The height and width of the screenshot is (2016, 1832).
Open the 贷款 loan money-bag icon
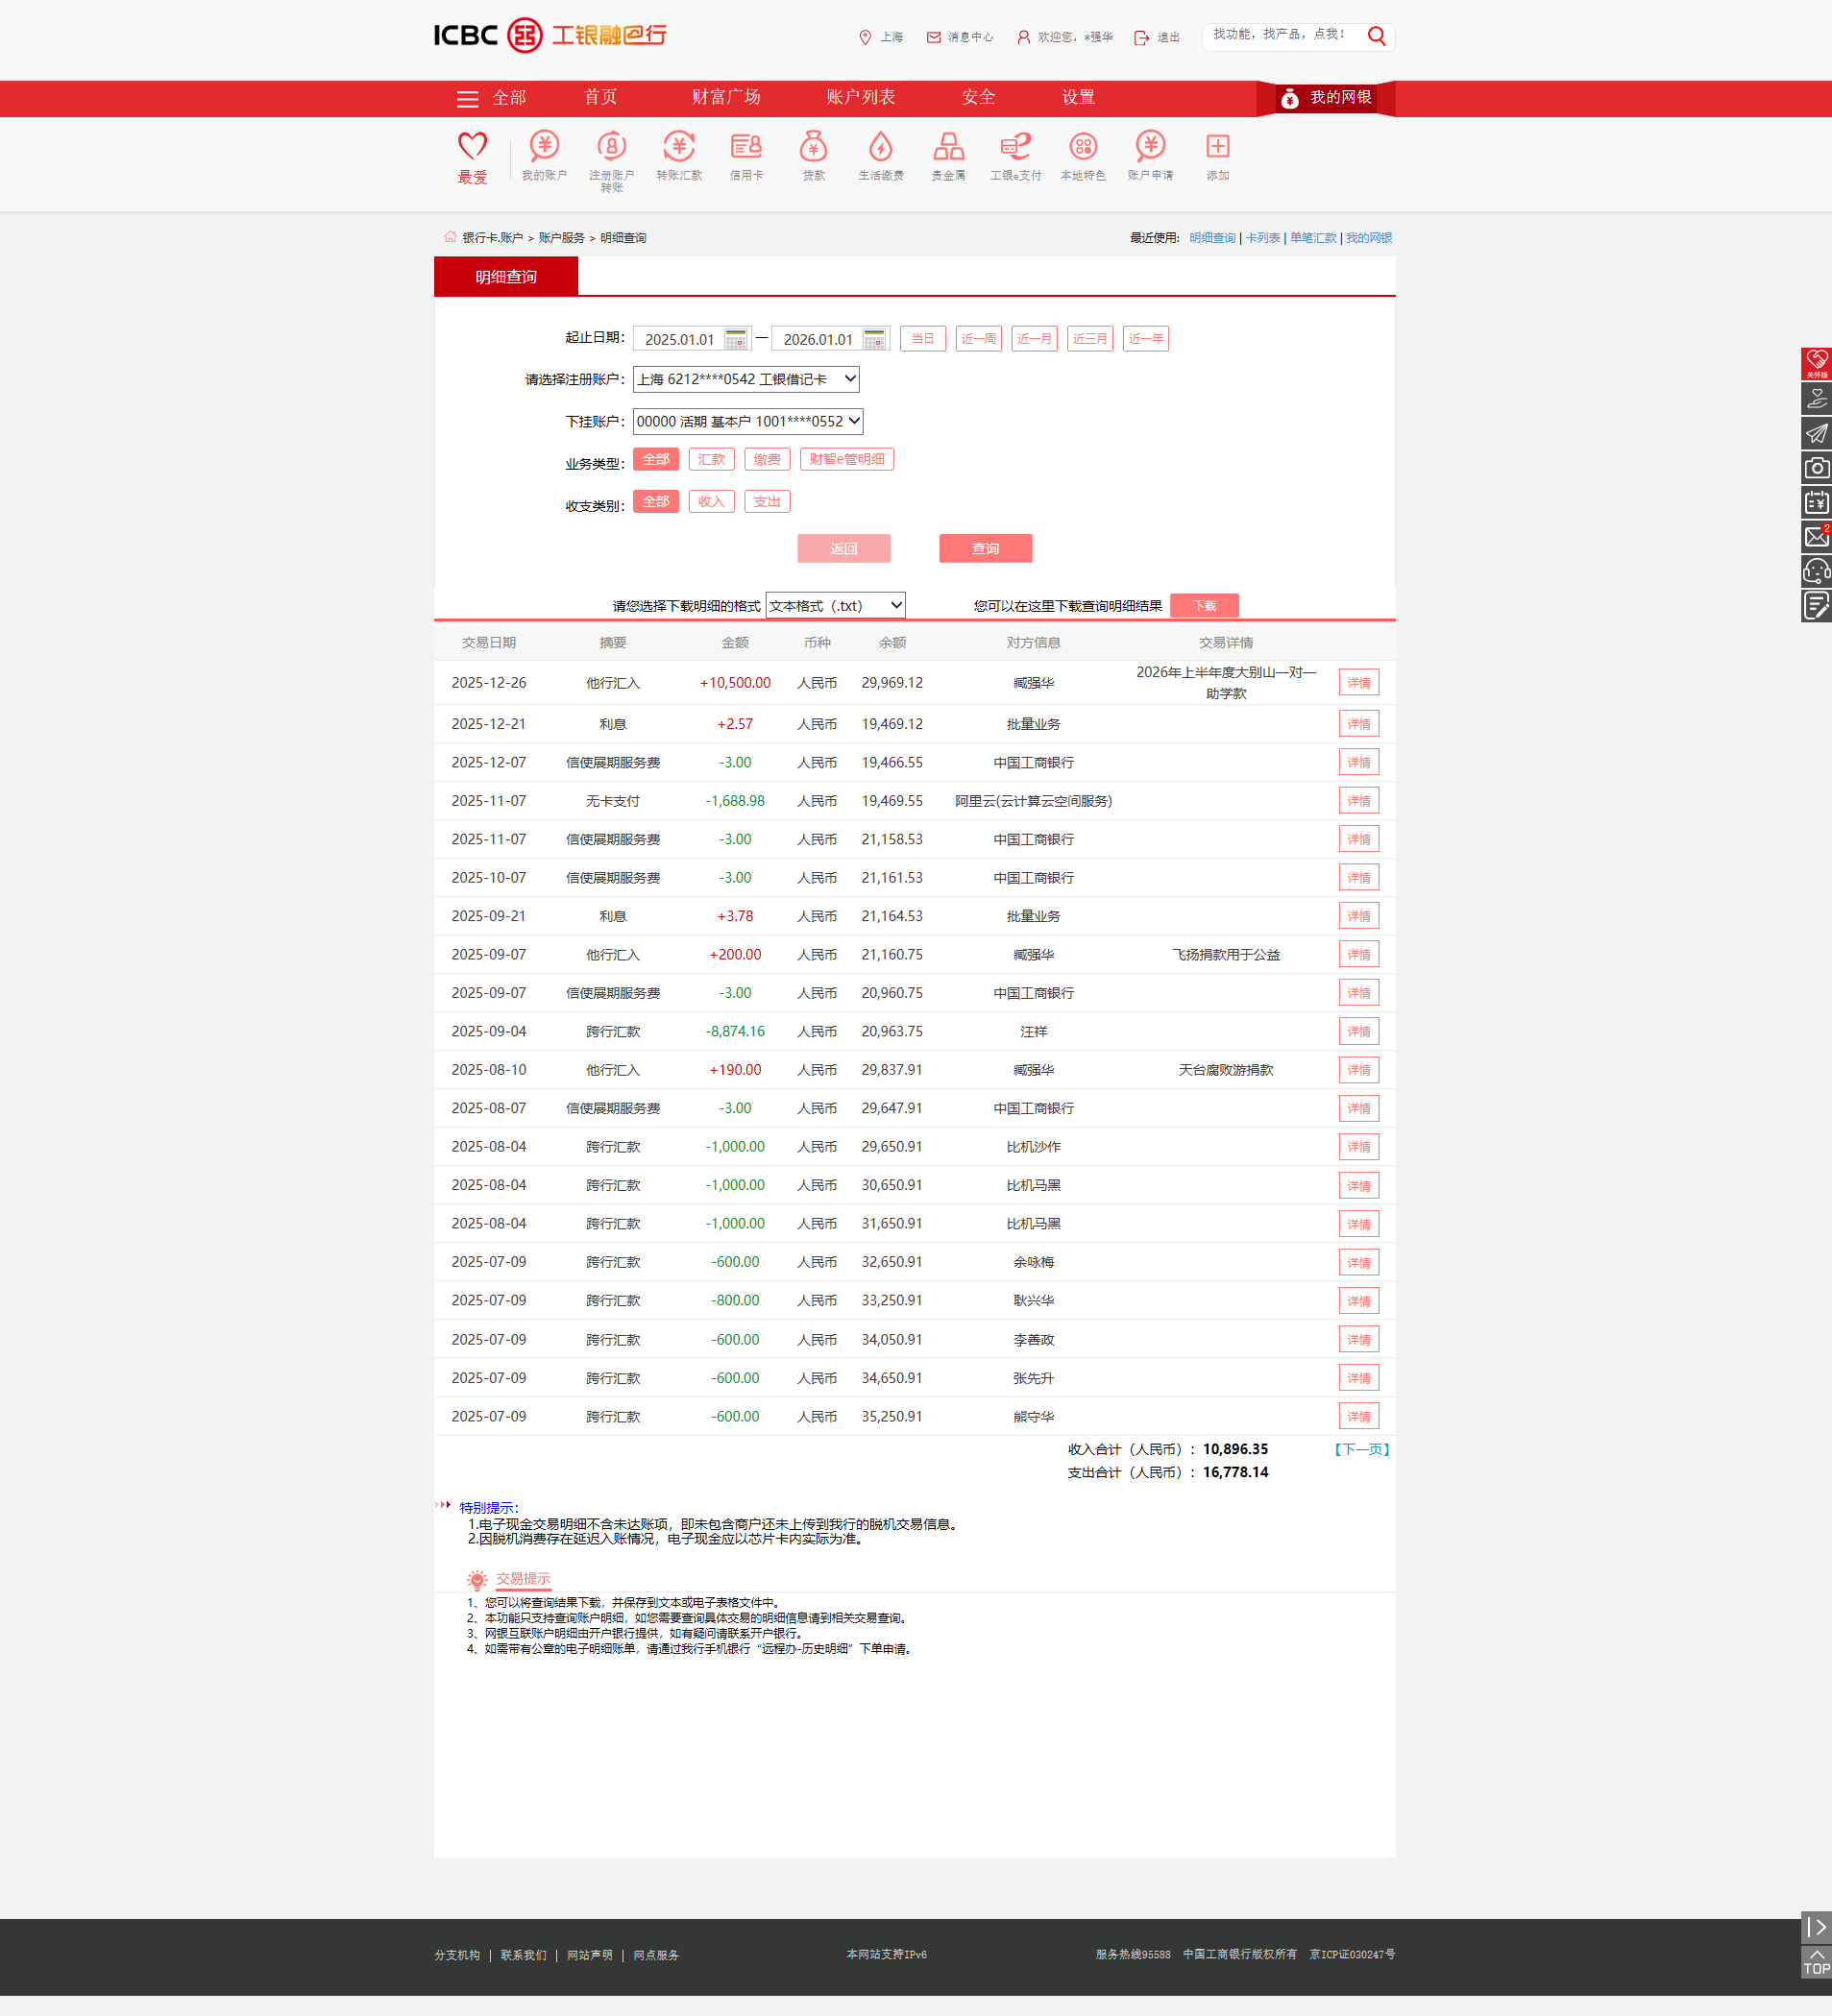tap(813, 148)
